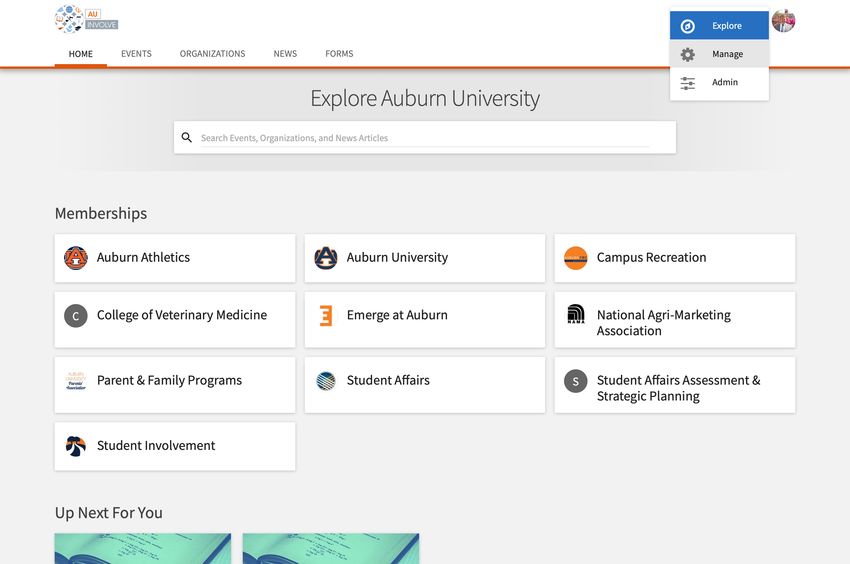
Task: Click the Emerge at Auburn E icon
Action: [326, 316]
